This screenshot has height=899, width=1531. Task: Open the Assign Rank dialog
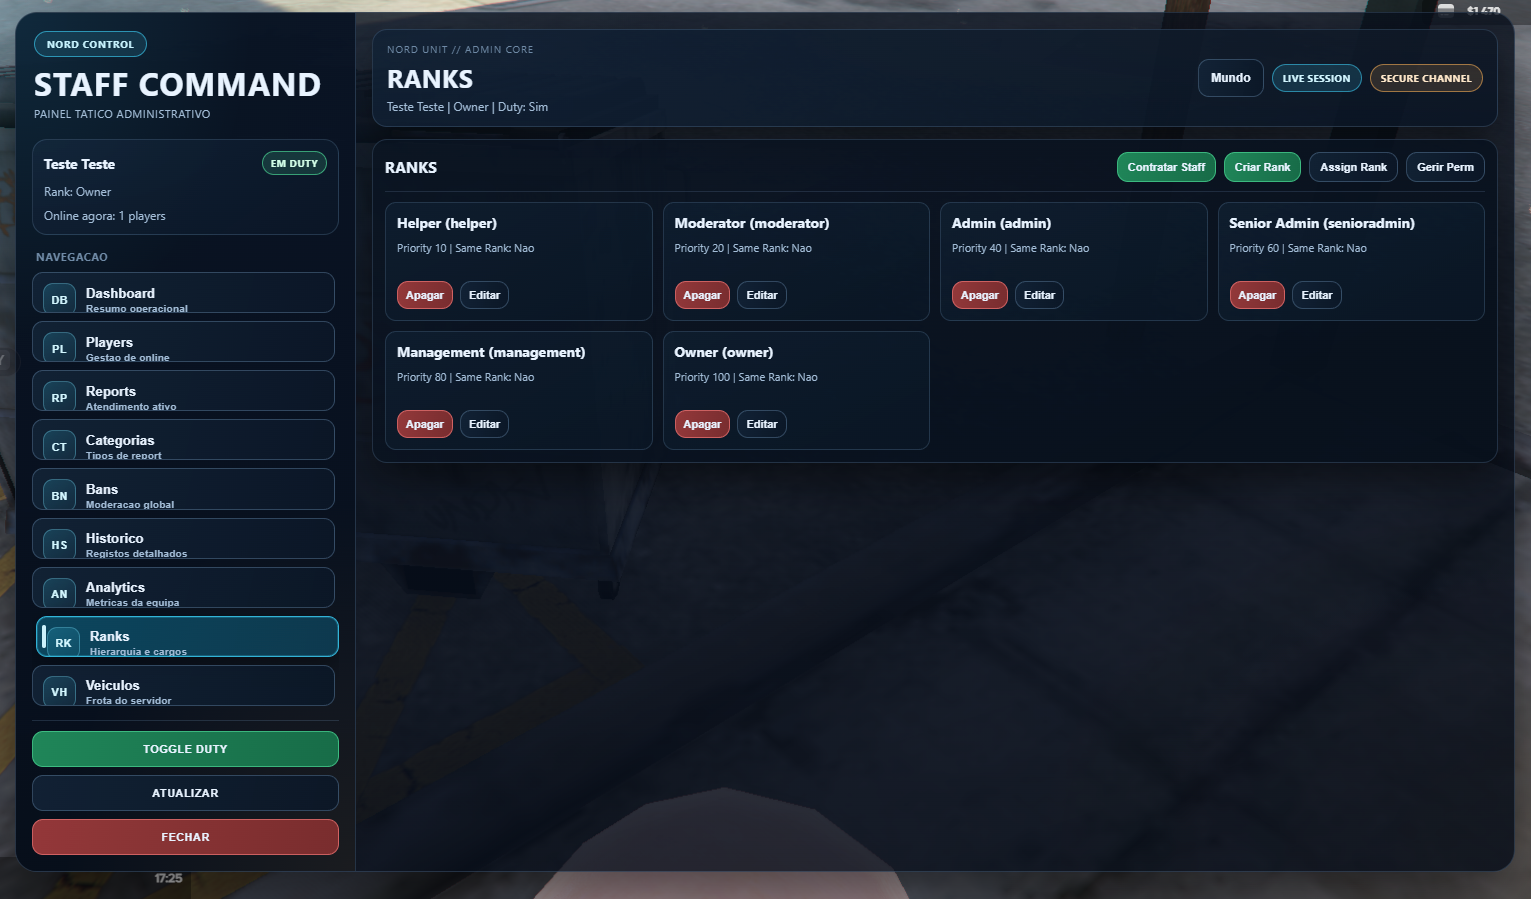pos(1353,167)
